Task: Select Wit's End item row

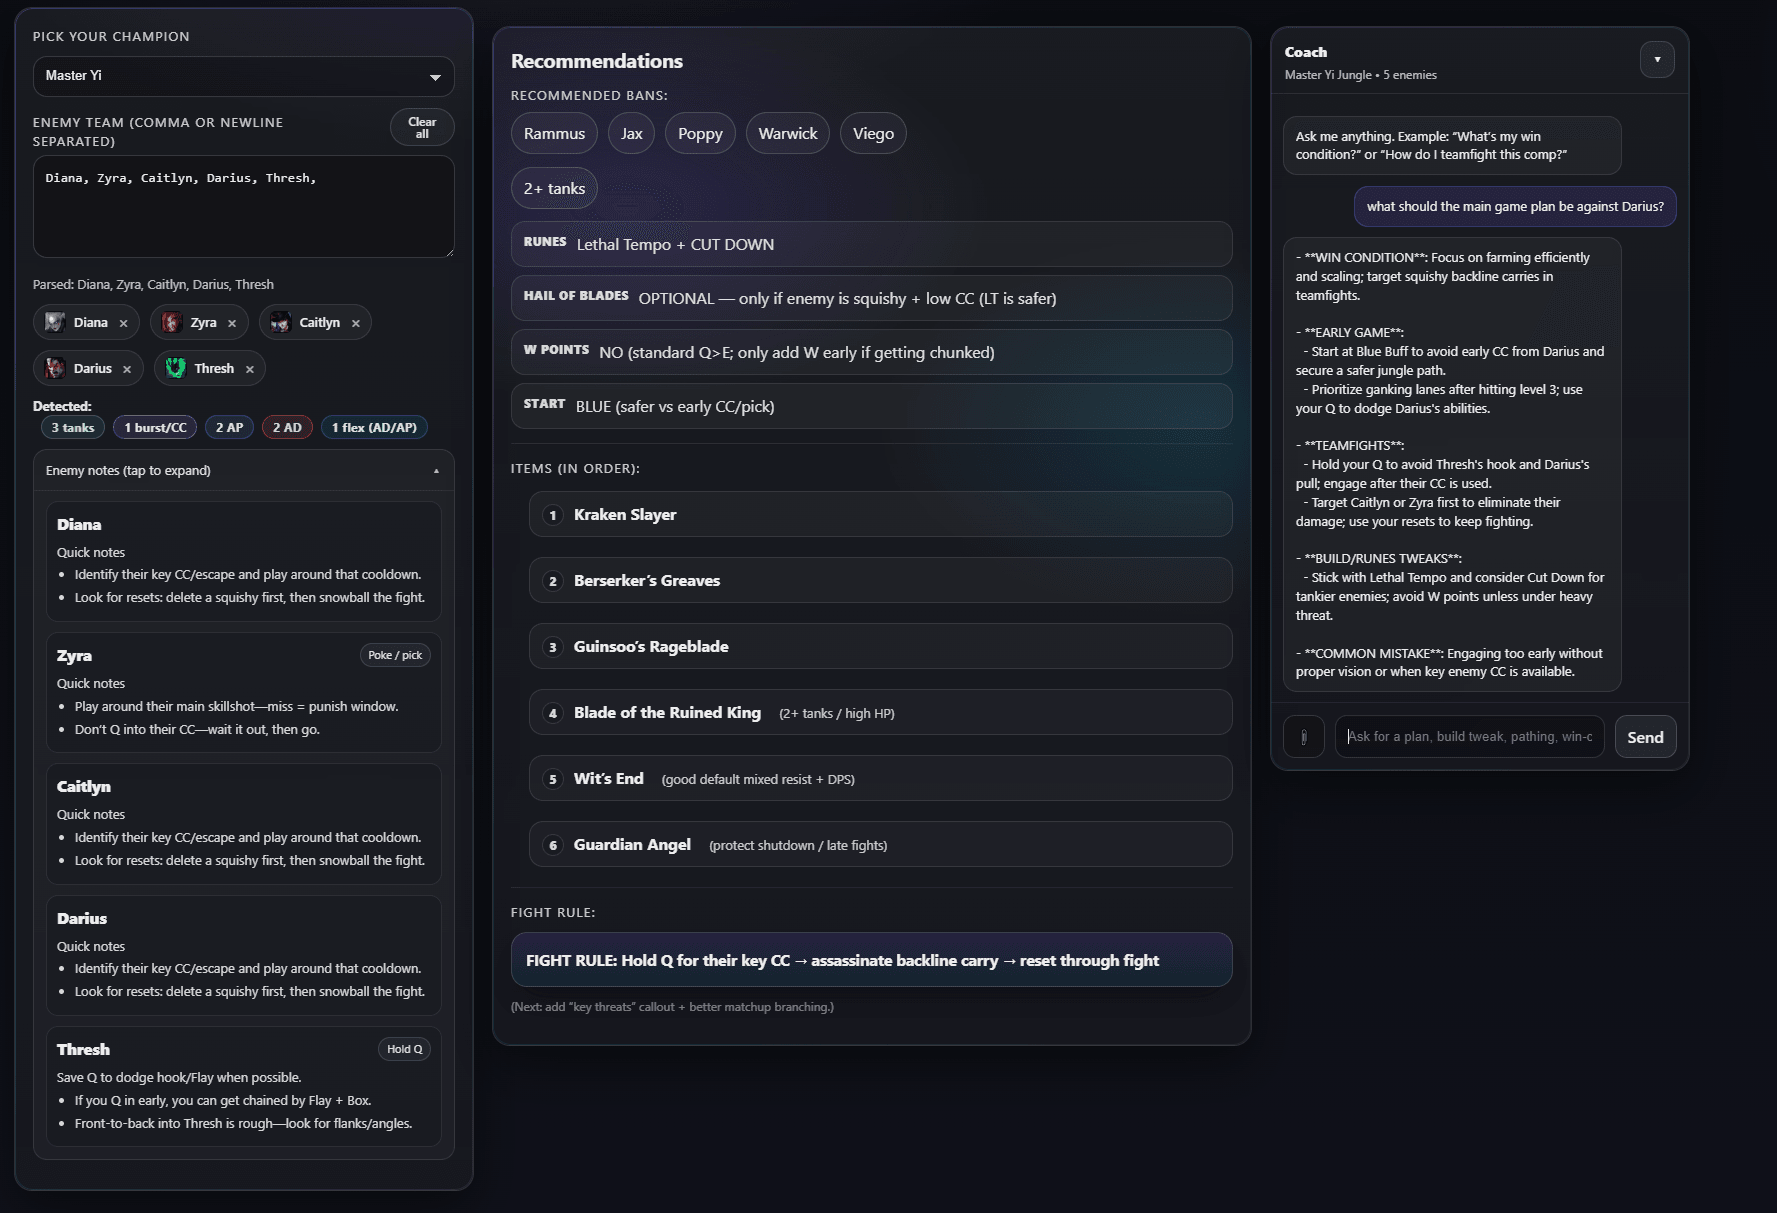Action: (x=880, y=779)
